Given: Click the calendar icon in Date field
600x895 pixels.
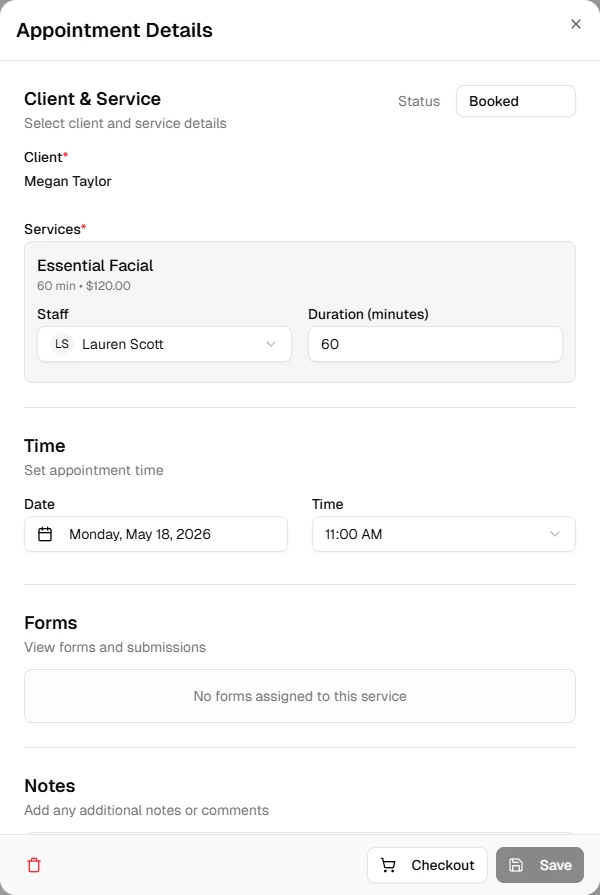Looking at the screenshot, I should [x=45, y=534].
